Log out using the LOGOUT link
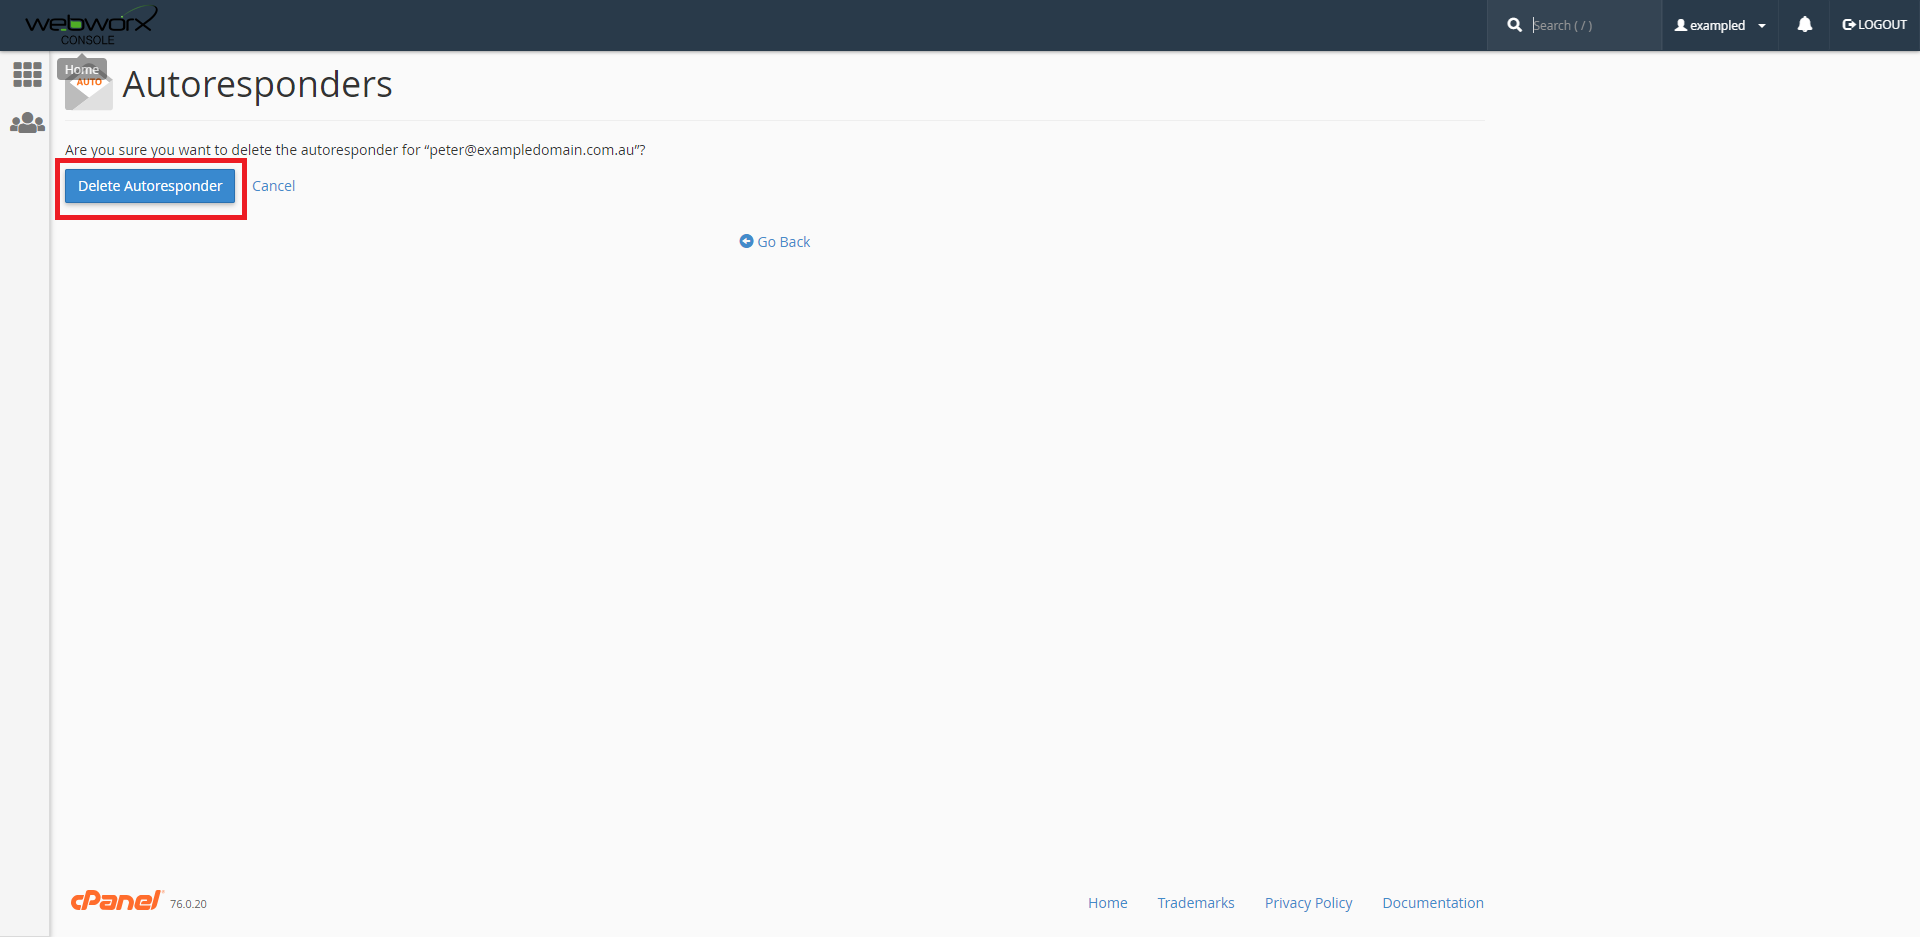 pos(1874,25)
